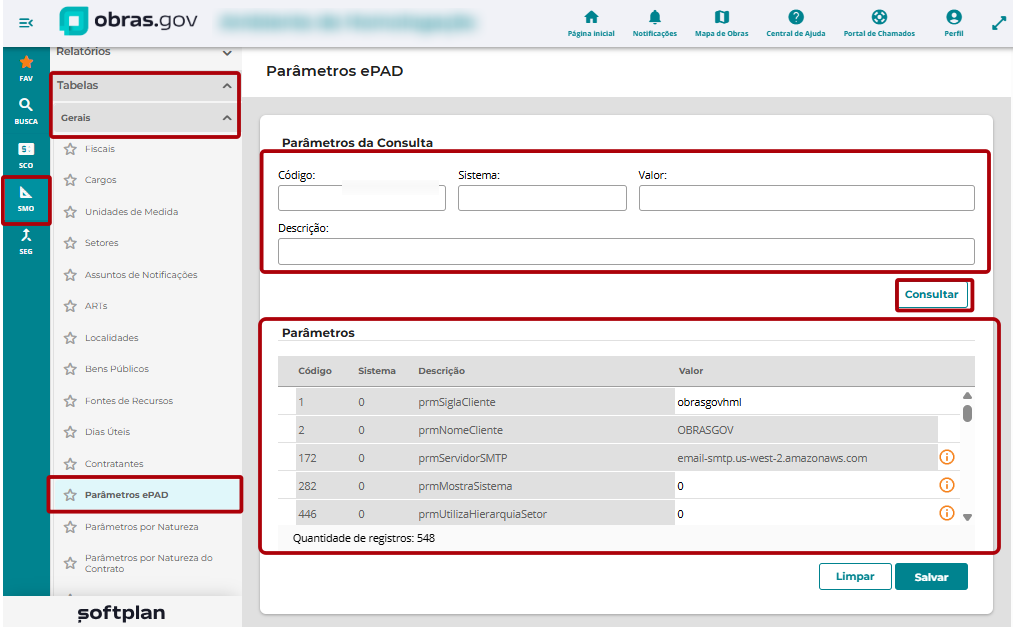1013x627 pixels.
Task: Open Bens Públicos menu item
Action: tap(117, 369)
